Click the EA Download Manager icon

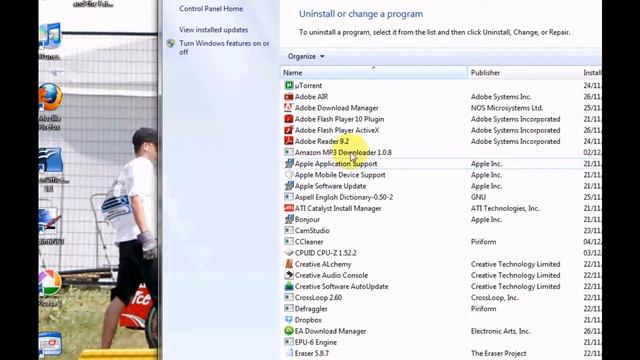coord(289,331)
